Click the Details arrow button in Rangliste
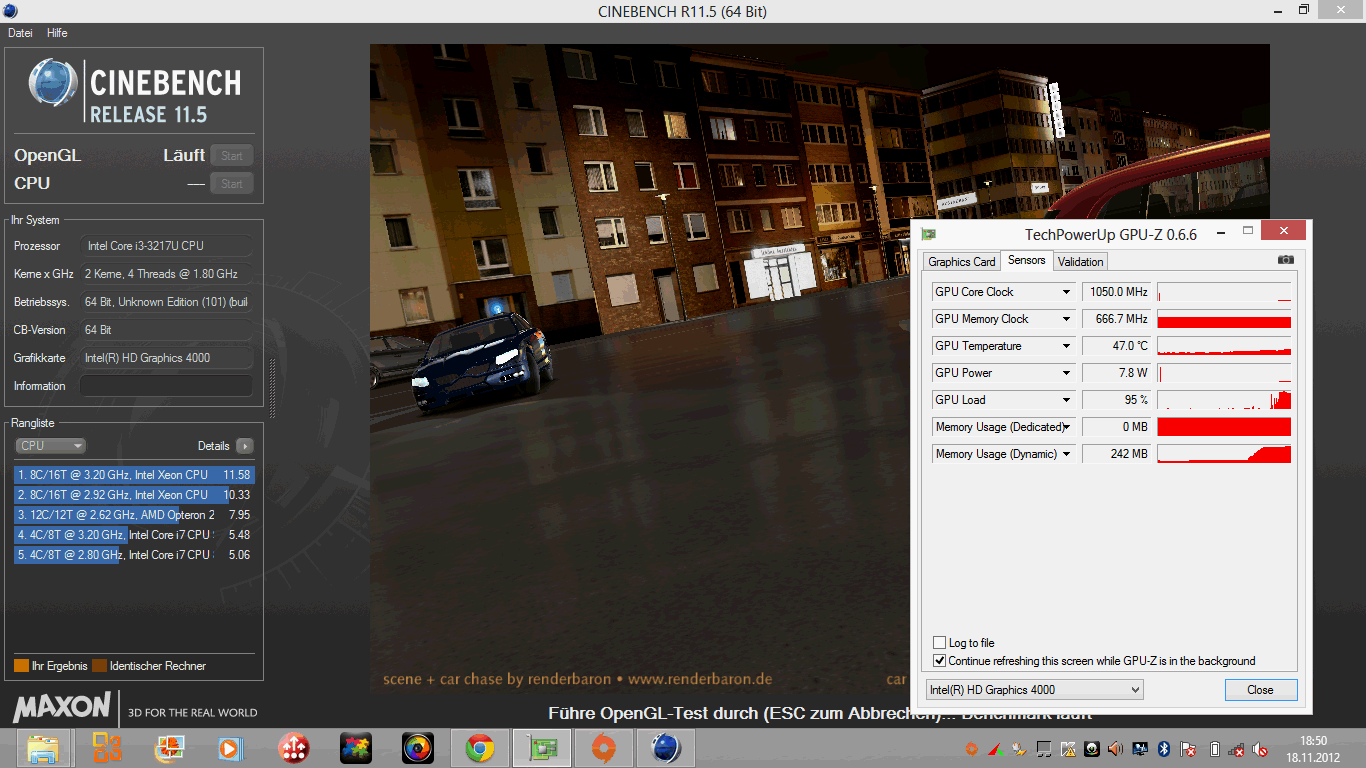The height and width of the screenshot is (768, 1366). coord(245,446)
